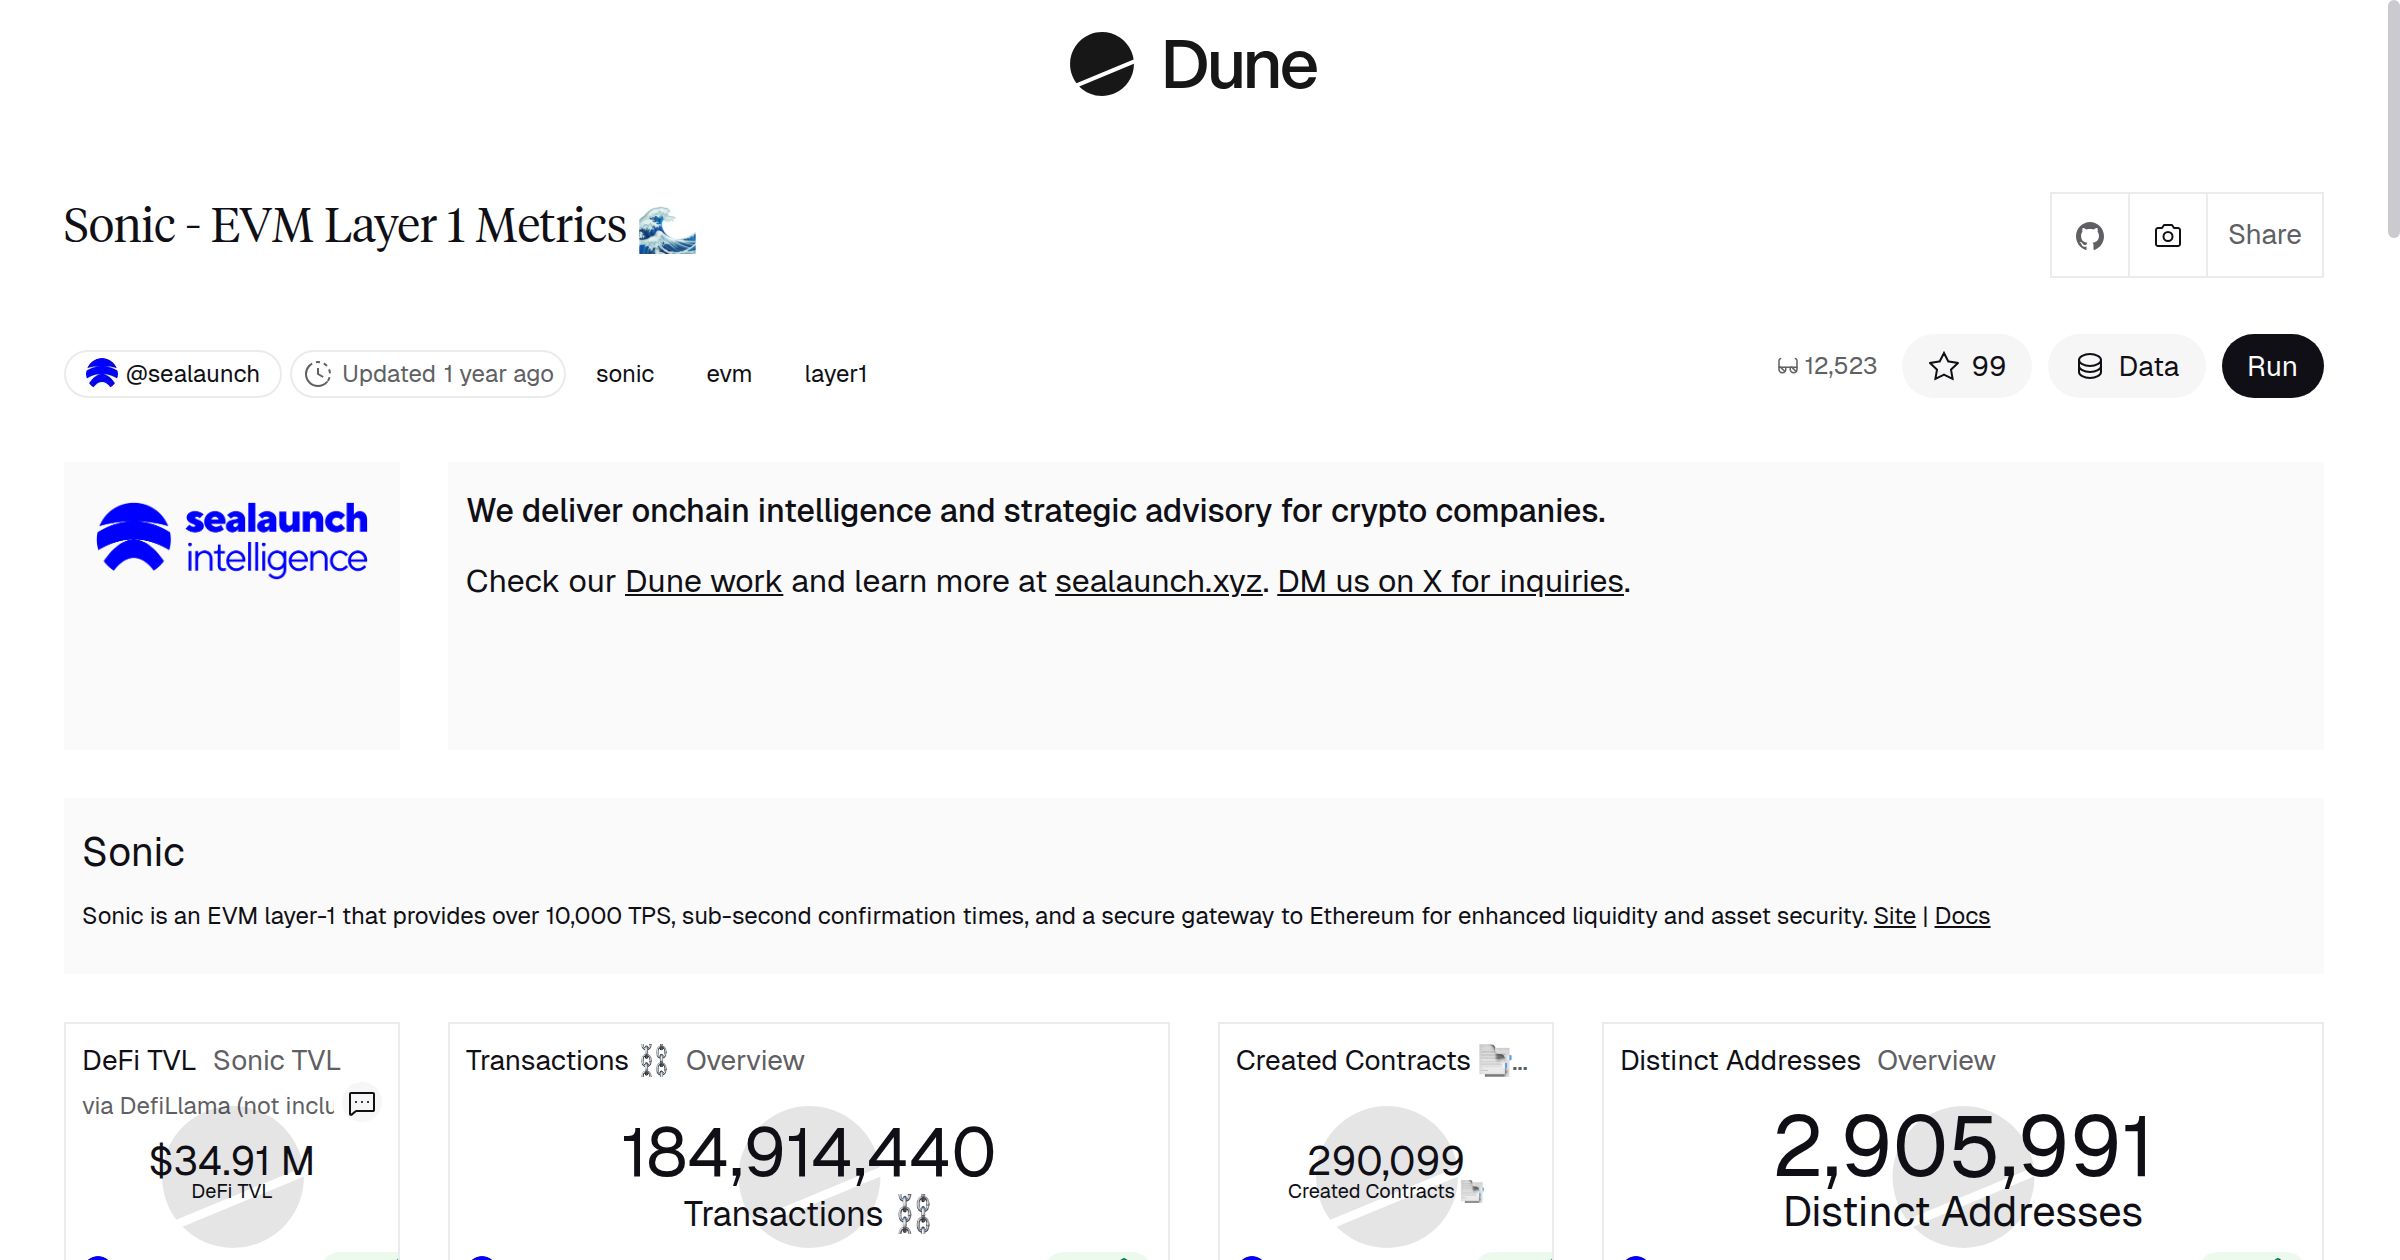Open the Dune work link
Image resolution: width=2400 pixels, height=1260 pixels.
coord(702,581)
